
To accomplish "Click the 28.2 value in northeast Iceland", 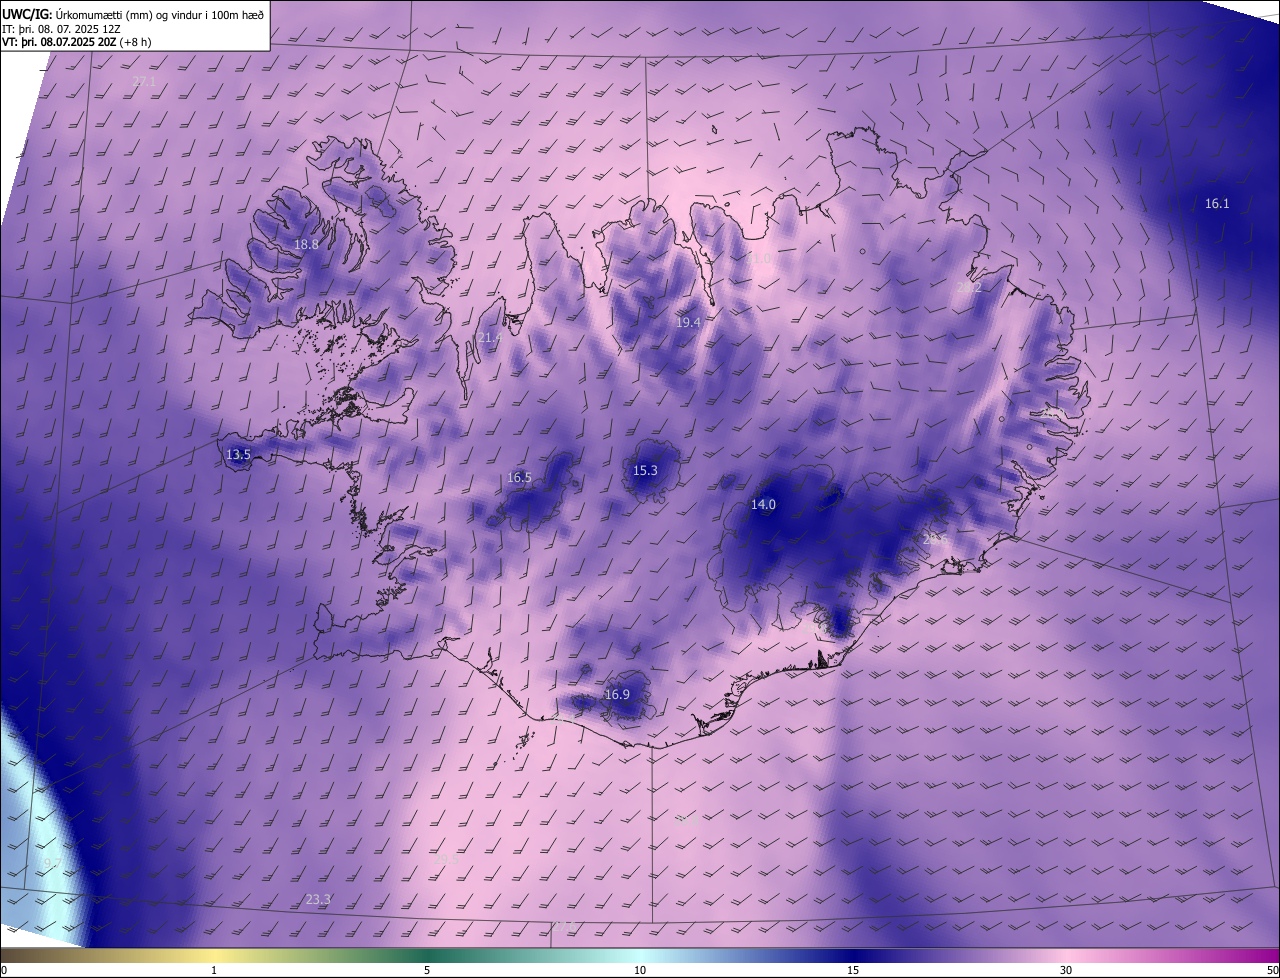I will (969, 287).
